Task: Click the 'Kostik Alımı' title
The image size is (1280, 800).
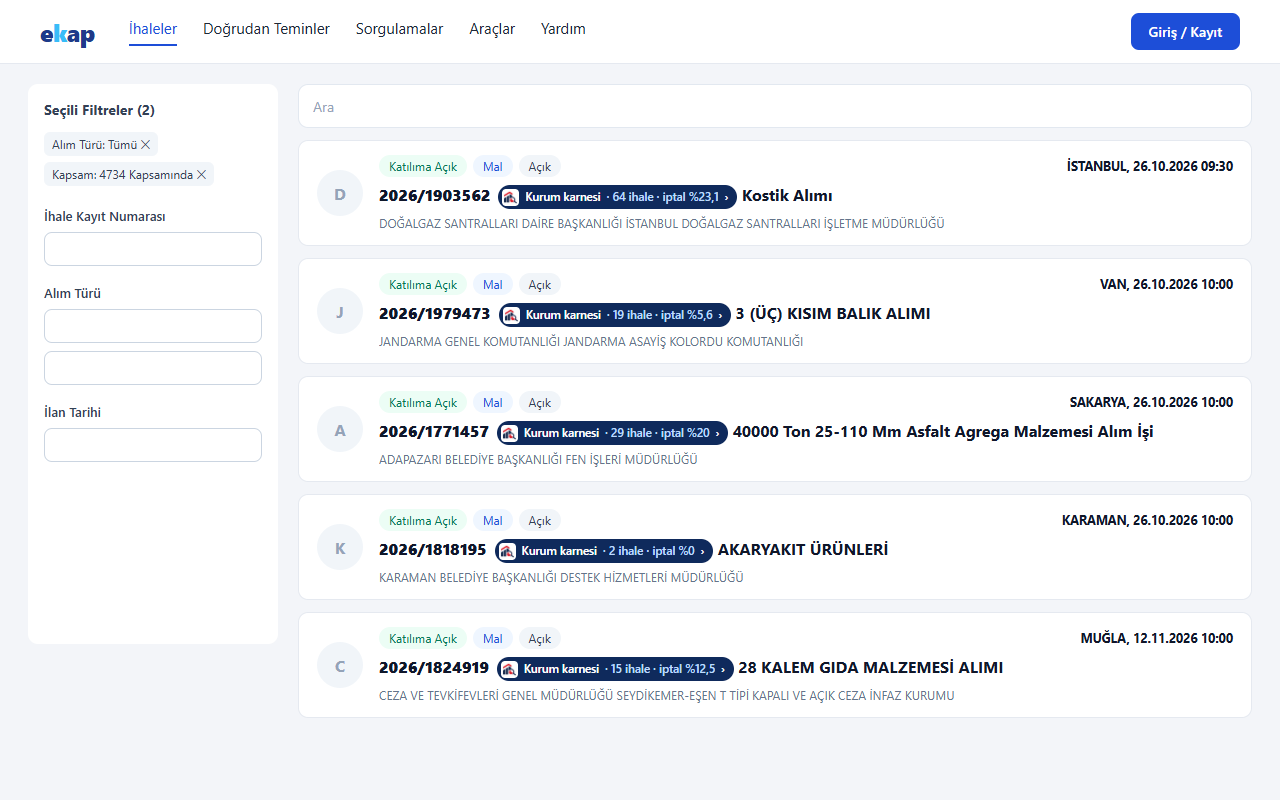Action: coord(787,196)
